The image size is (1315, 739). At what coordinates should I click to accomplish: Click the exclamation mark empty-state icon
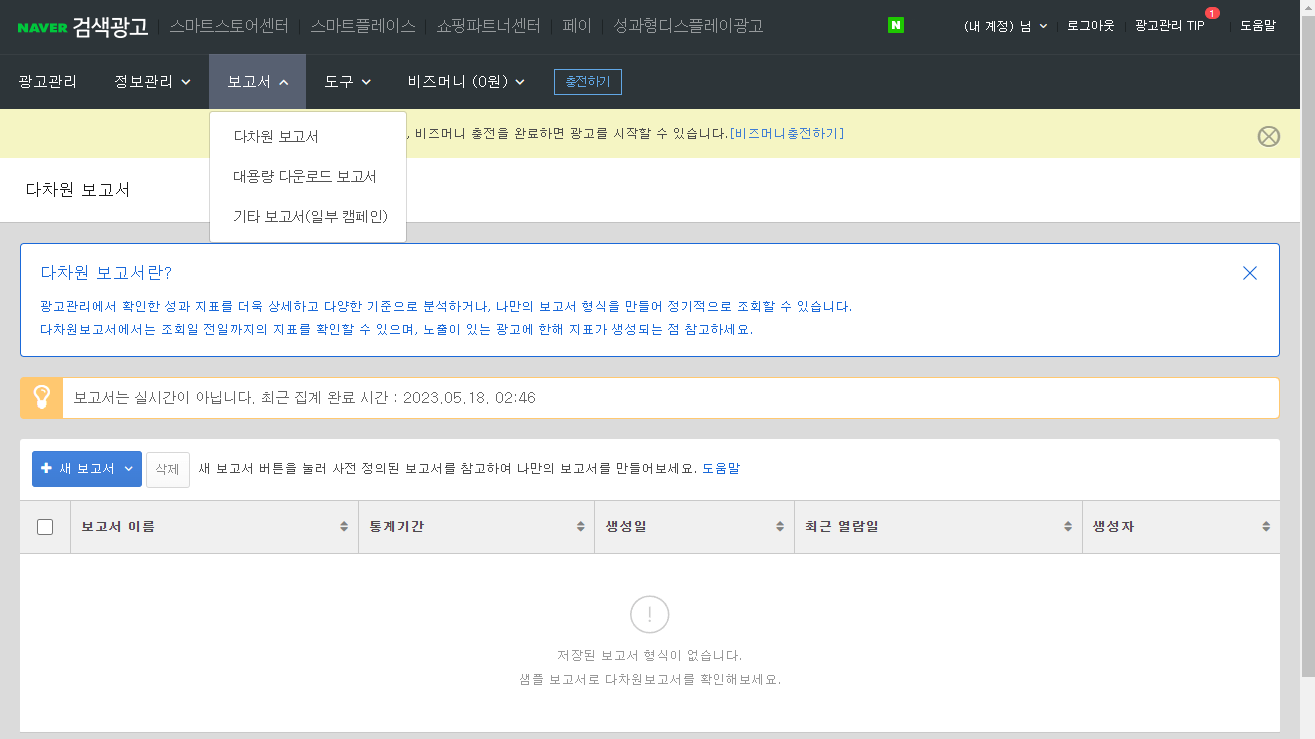650,614
